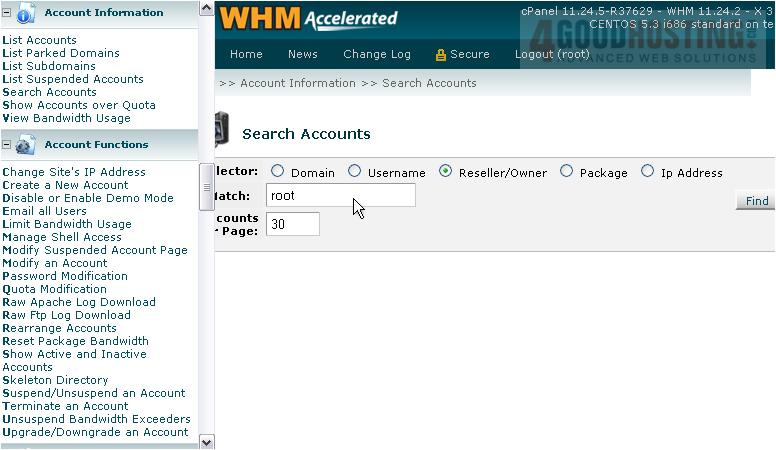Open Terminate an Account link
776x450 pixels.
[x=65, y=406]
